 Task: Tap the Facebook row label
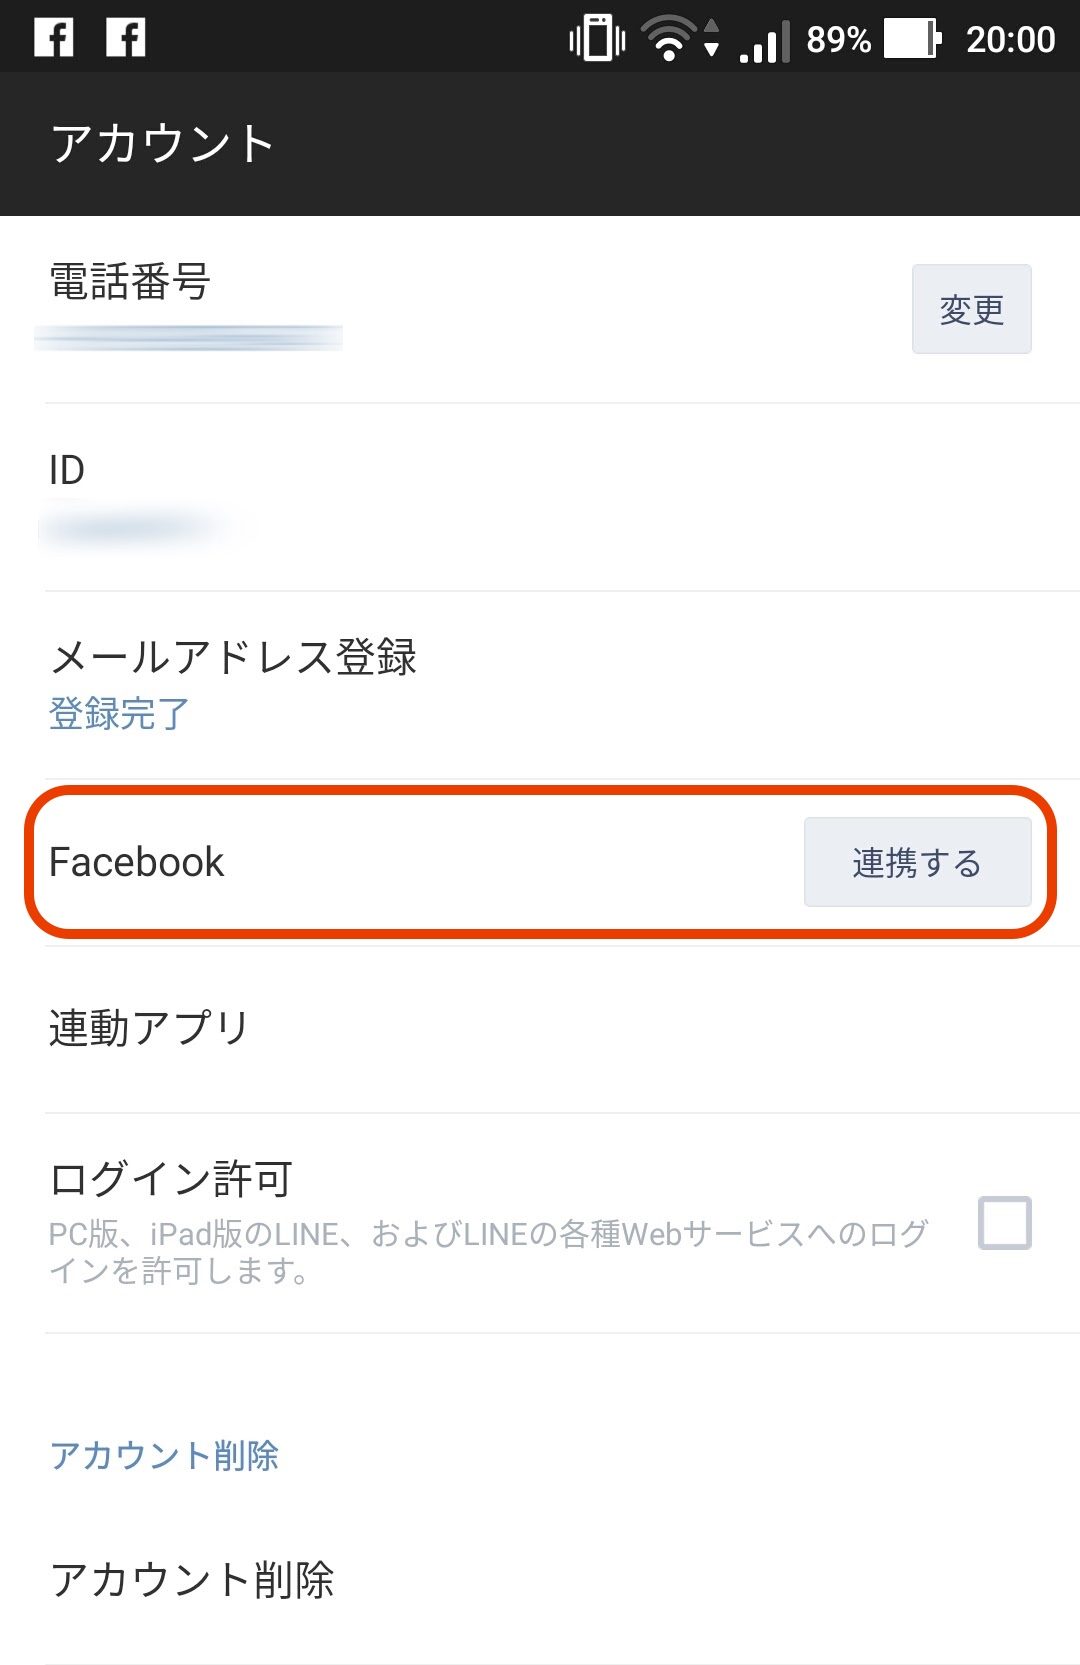[x=136, y=862]
